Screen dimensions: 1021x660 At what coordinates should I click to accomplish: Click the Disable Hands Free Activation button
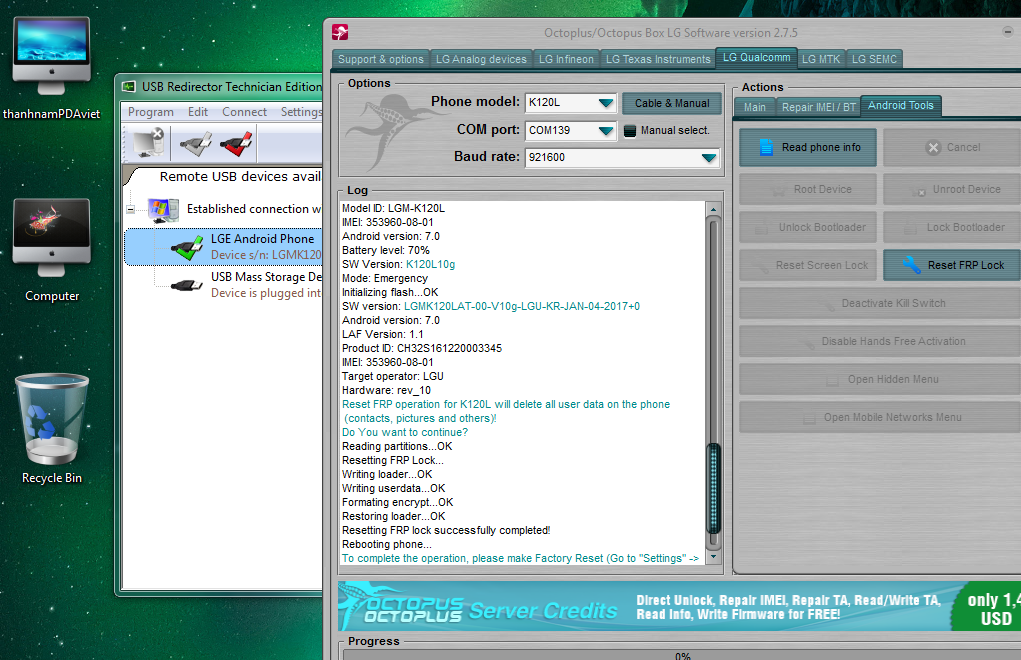[880, 341]
